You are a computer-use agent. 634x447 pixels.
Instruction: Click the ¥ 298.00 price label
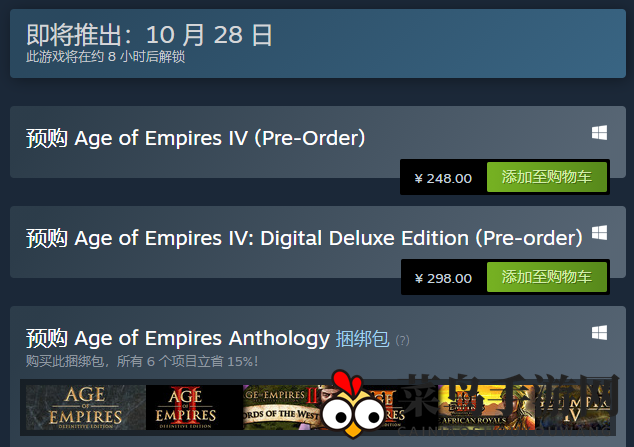(x=442, y=277)
